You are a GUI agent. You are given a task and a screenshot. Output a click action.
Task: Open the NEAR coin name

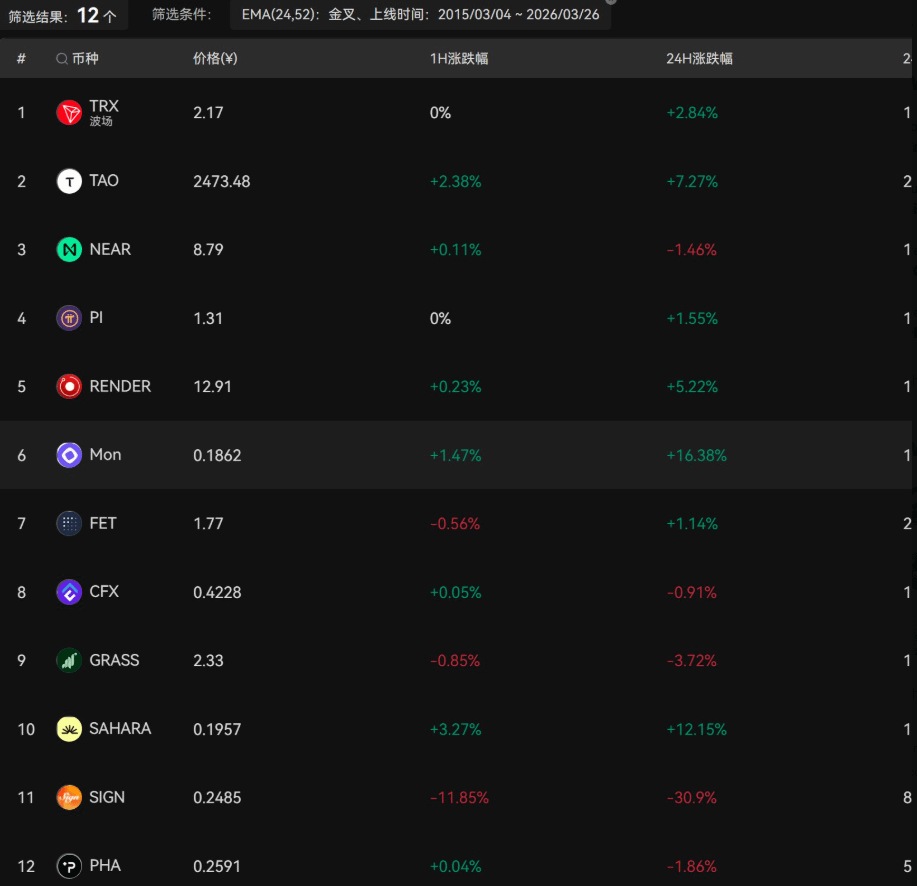tap(110, 249)
